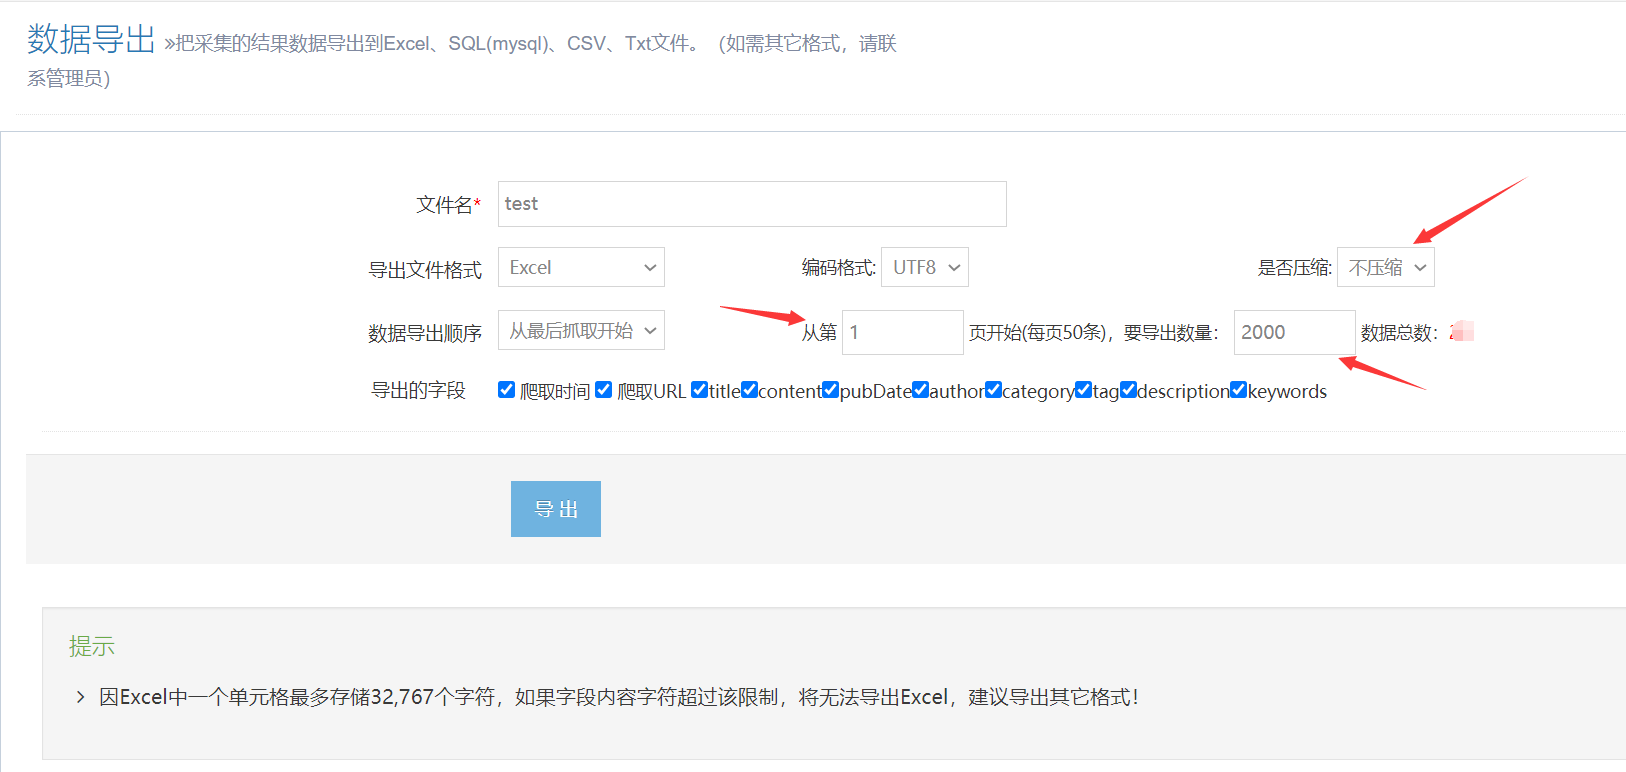The width and height of the screenshot is (1626, 772).
Task: Toggle the category field checkbox
Action: 993,390
